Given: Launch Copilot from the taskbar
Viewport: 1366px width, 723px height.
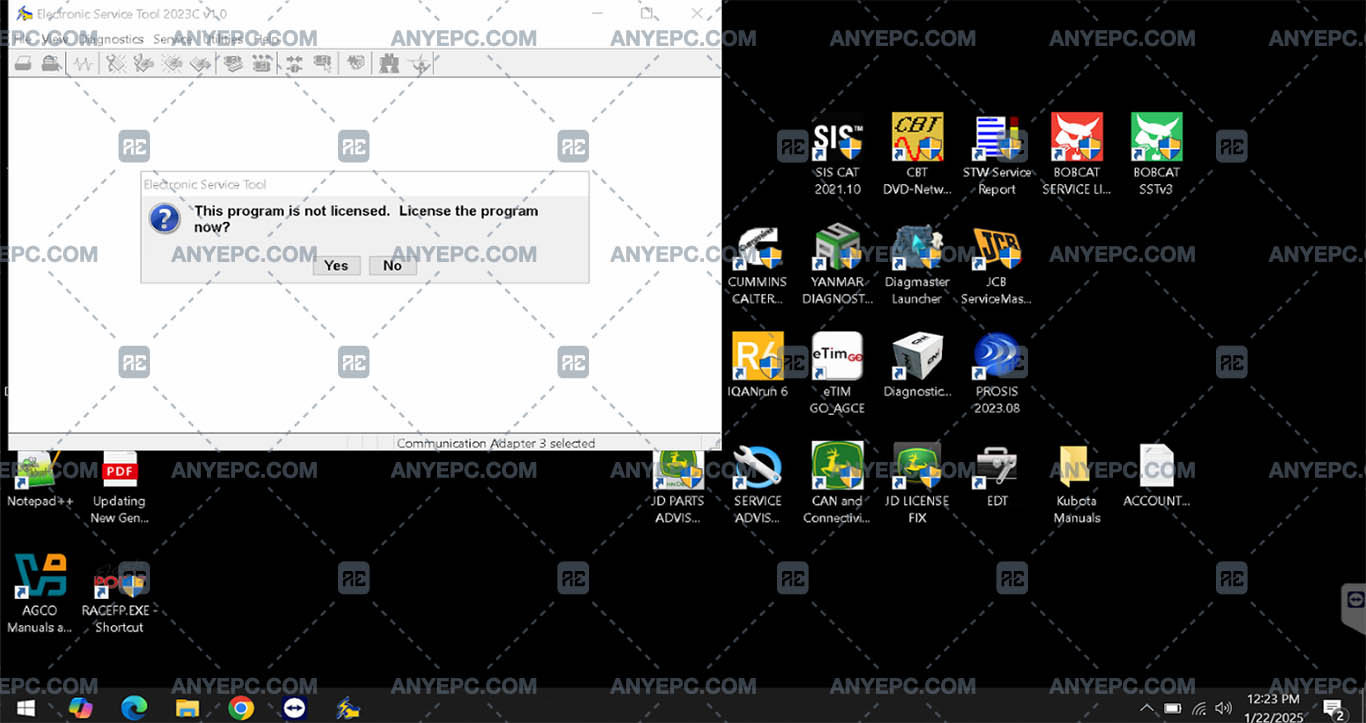Looking at the screenshot, I should tap(80, 708).
